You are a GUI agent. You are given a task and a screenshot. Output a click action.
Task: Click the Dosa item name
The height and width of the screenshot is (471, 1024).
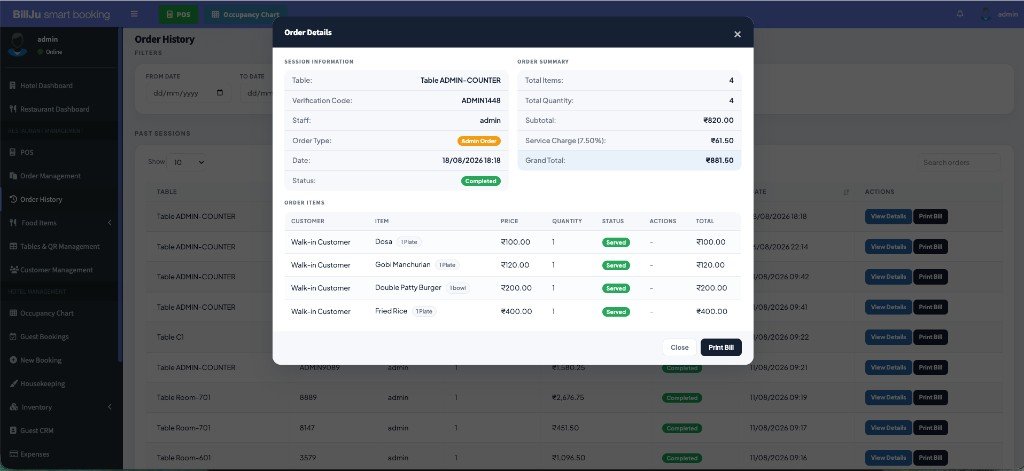point(384,242)
